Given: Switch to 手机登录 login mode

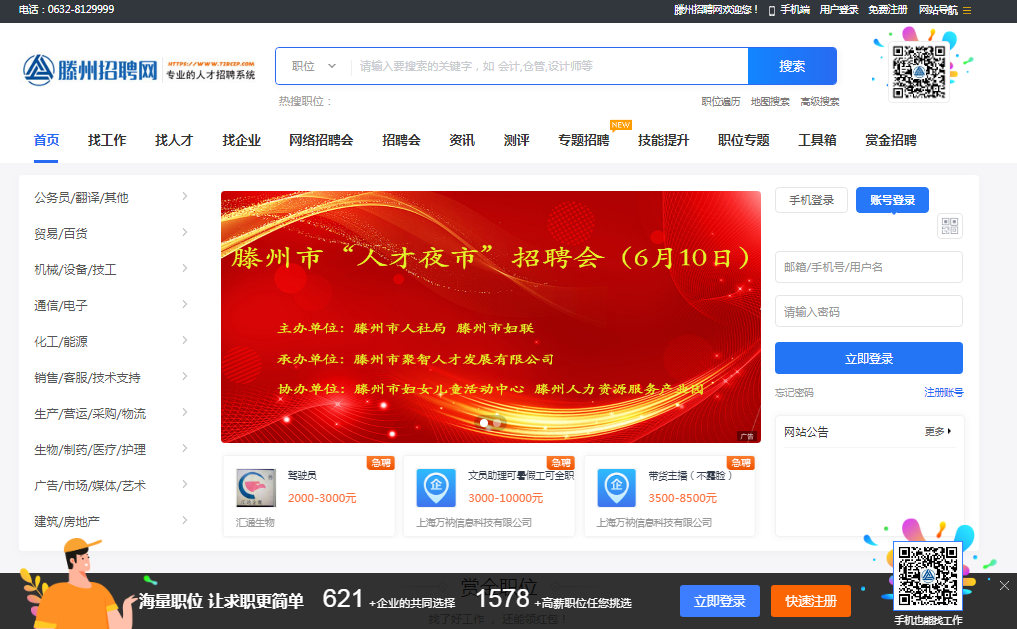Looking at the screenshot, I should [811, 200].
